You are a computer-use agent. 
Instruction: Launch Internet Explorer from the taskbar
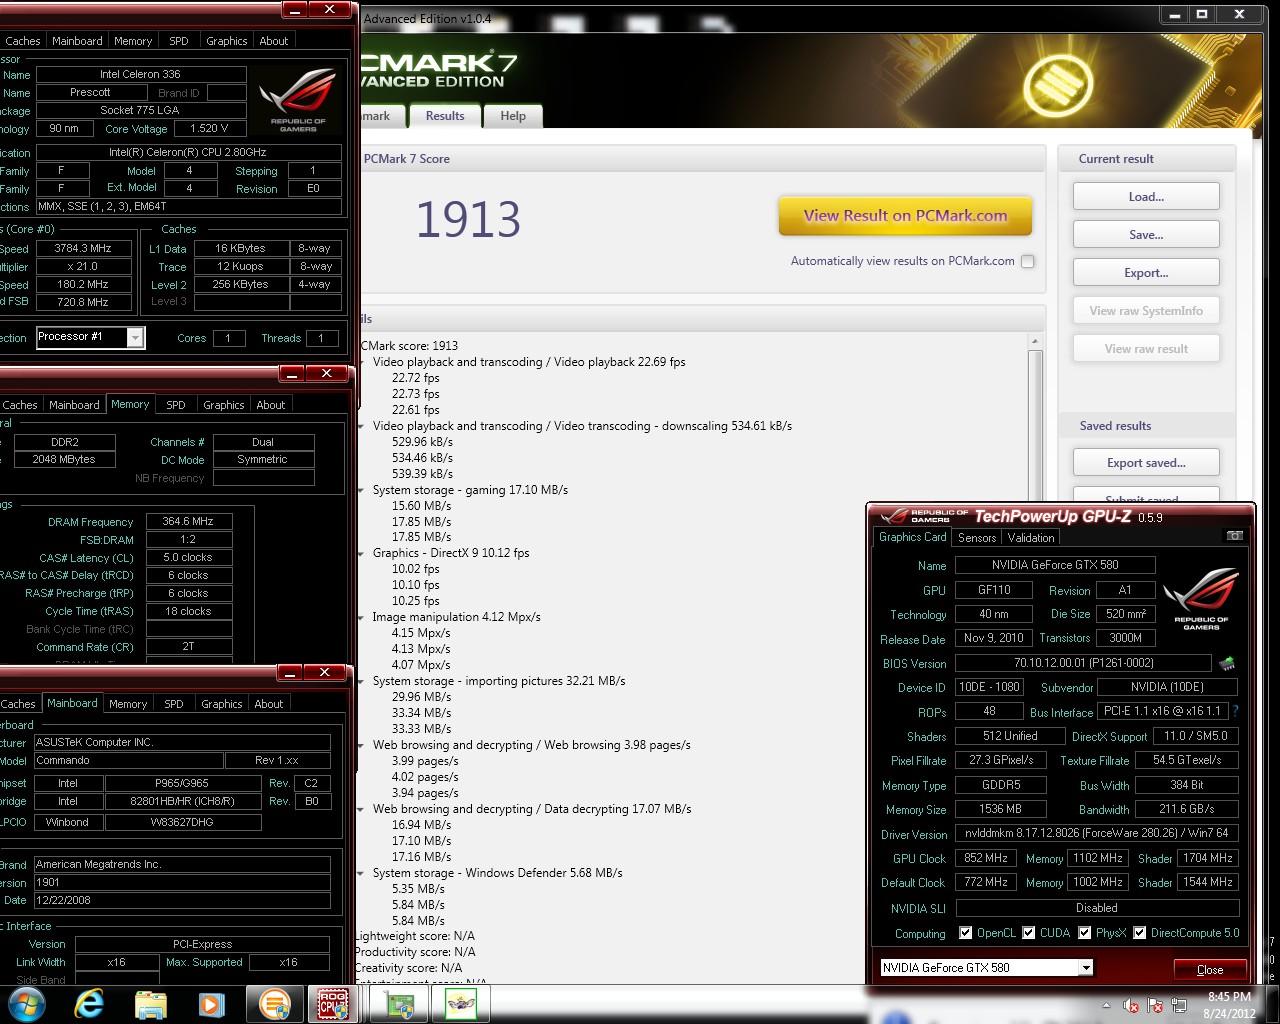[x=89, y=1004]
